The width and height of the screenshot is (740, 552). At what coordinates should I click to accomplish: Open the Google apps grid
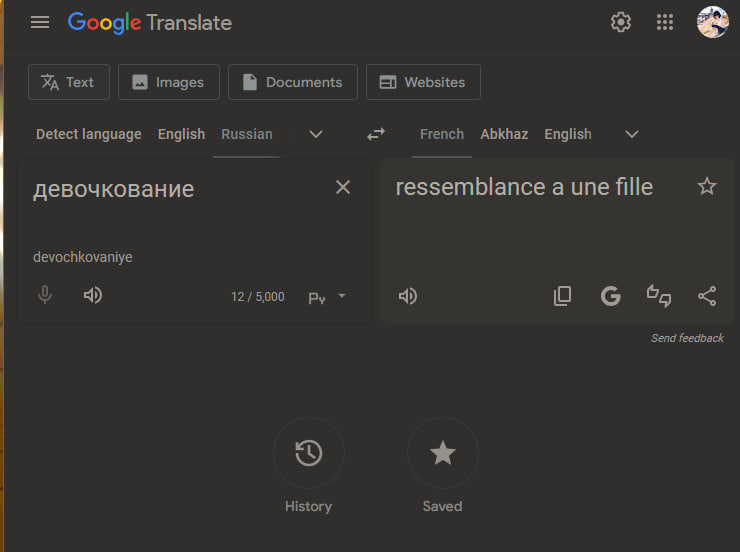click(665, 22)
